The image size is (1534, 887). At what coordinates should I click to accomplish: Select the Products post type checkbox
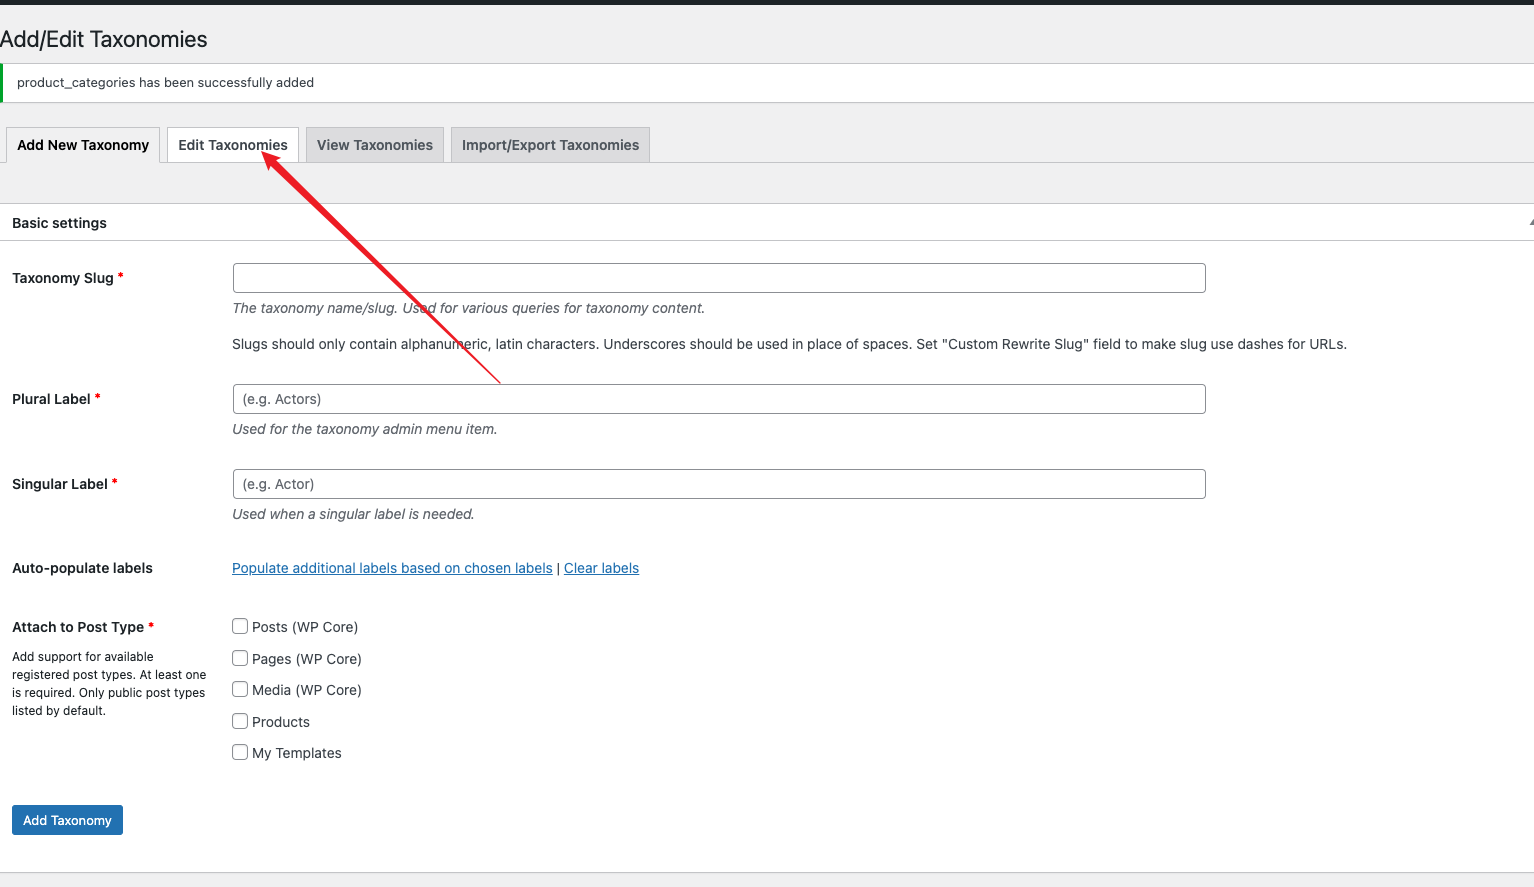point(240,721)
